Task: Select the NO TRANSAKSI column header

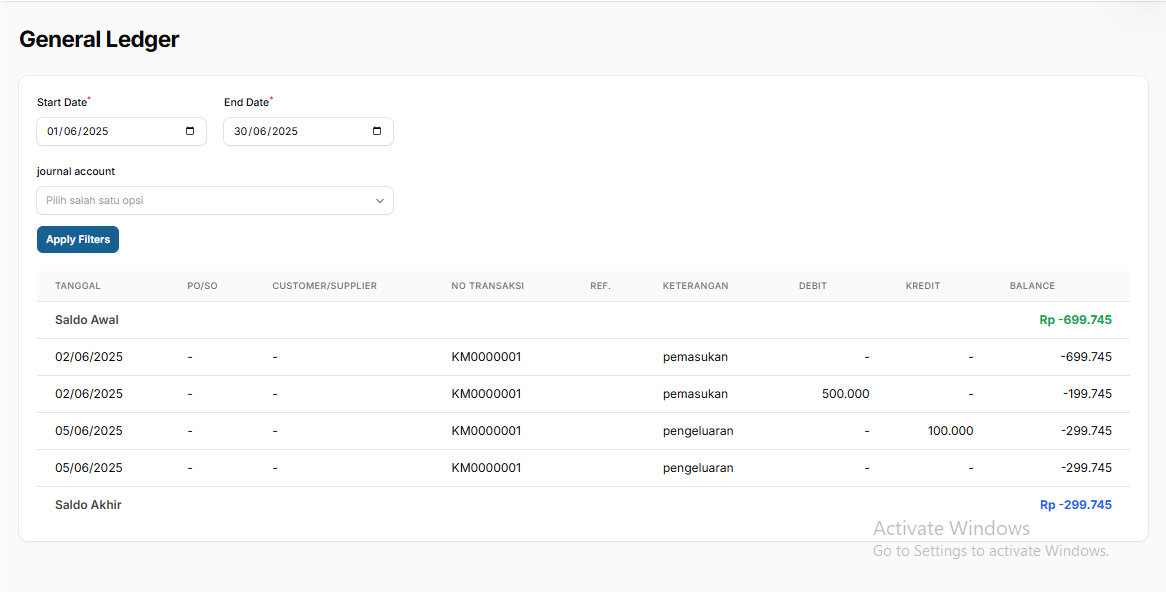Action: [488, 286]
